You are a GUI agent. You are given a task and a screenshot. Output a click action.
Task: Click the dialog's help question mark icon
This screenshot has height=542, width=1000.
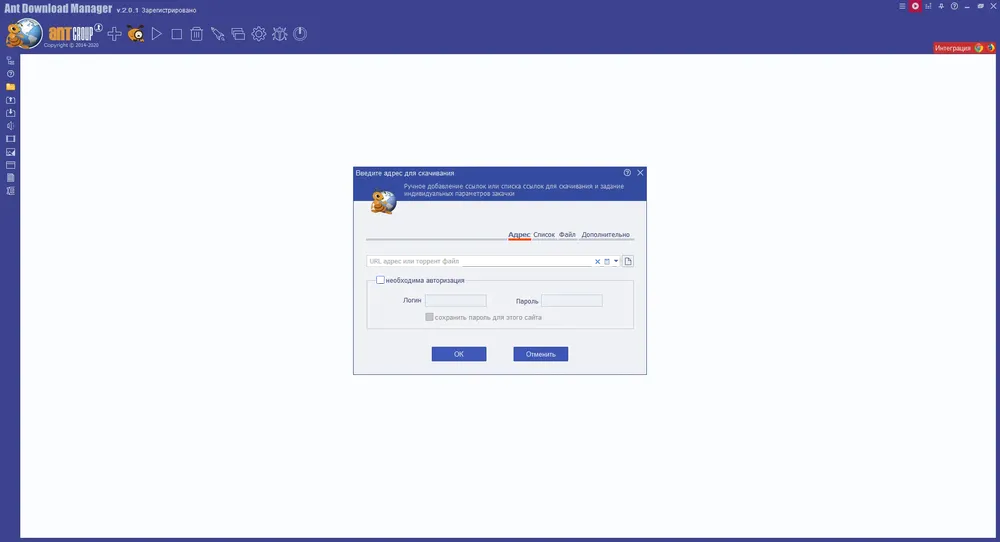click(x=627, y=173)
